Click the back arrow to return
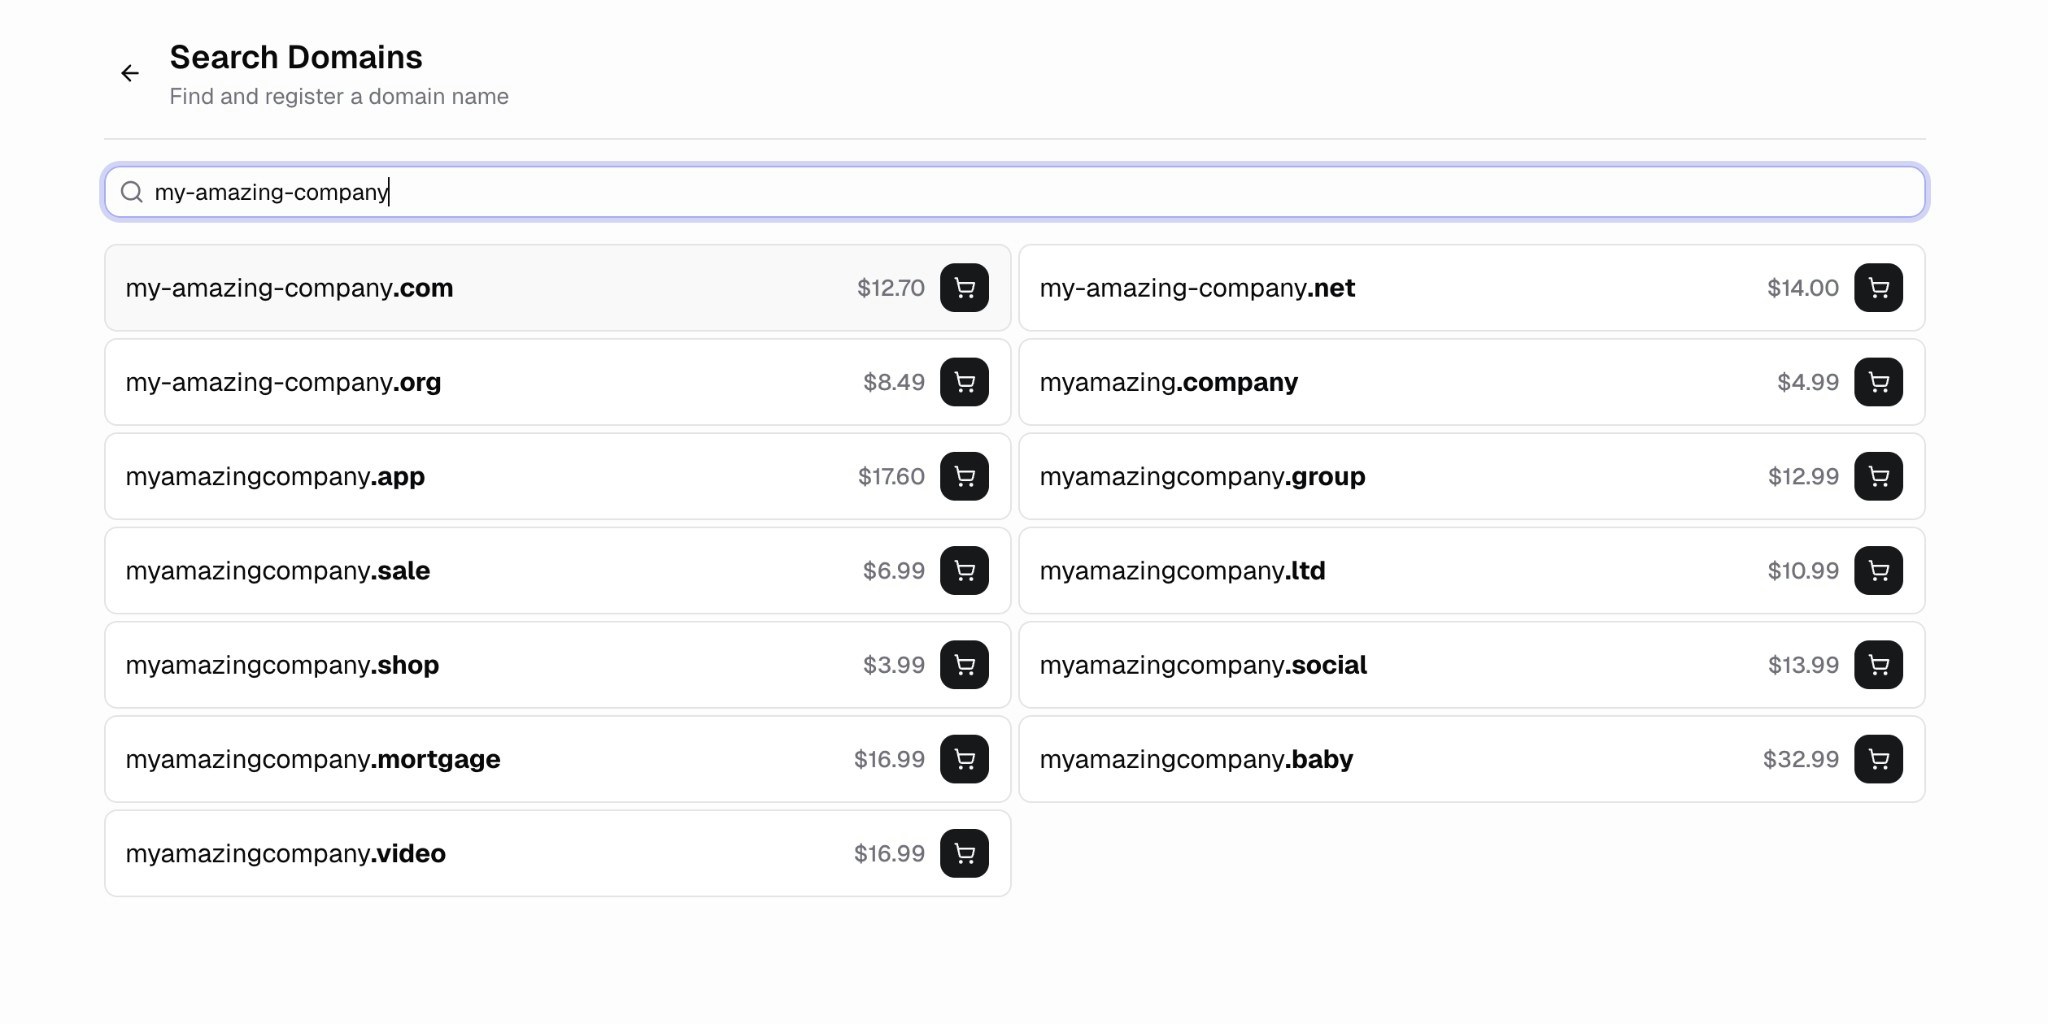Viewport: 2048px width, 1024px height. pos(130,73)
